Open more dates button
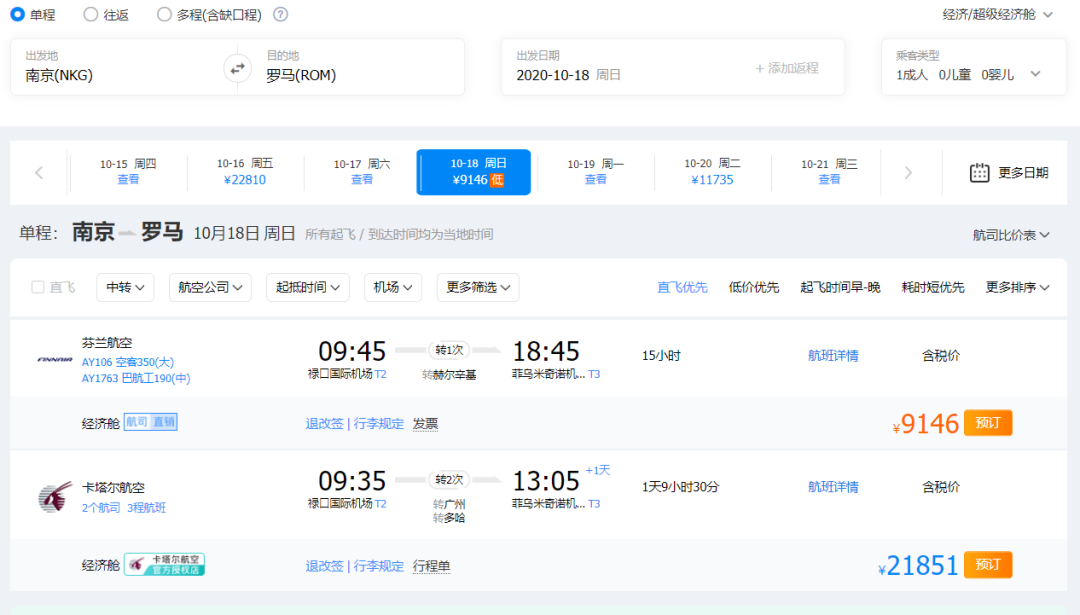The image size is (1080, 615). [x=1009, y=172]
